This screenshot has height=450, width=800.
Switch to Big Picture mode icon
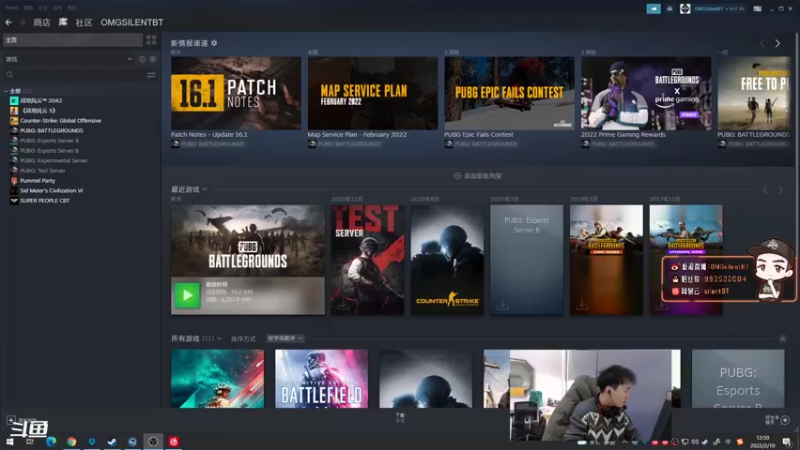click(x=758, y=9)
